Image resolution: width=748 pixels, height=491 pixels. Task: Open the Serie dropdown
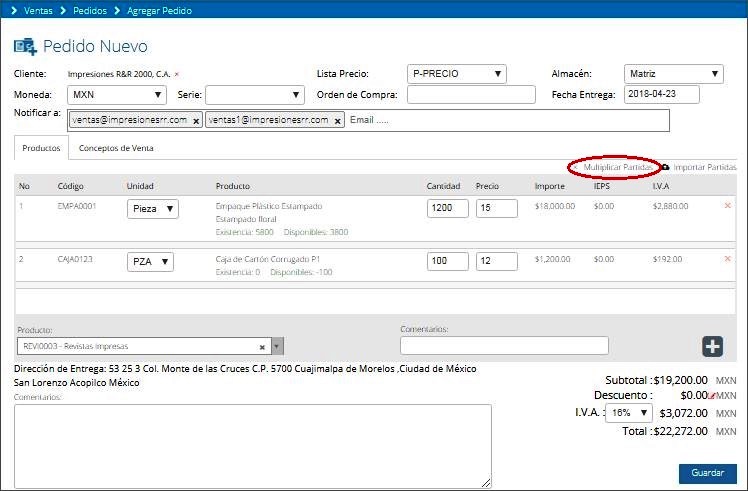click(x=255, y=95)
